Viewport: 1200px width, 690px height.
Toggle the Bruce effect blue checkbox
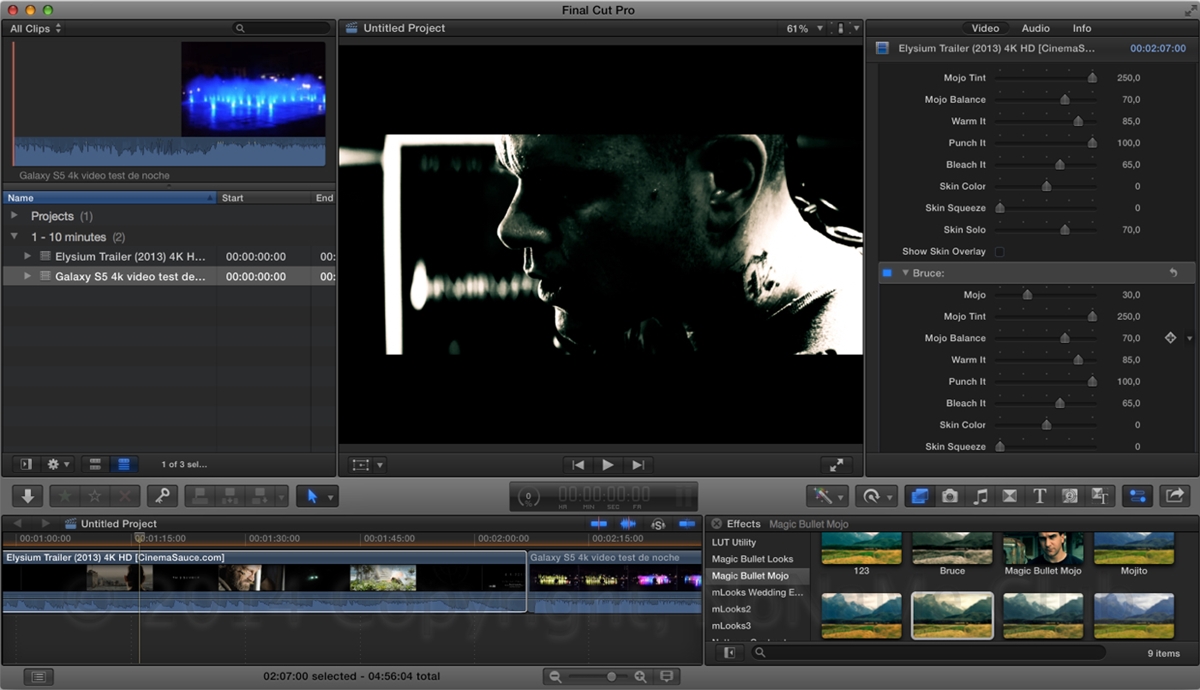coord(886,273)
